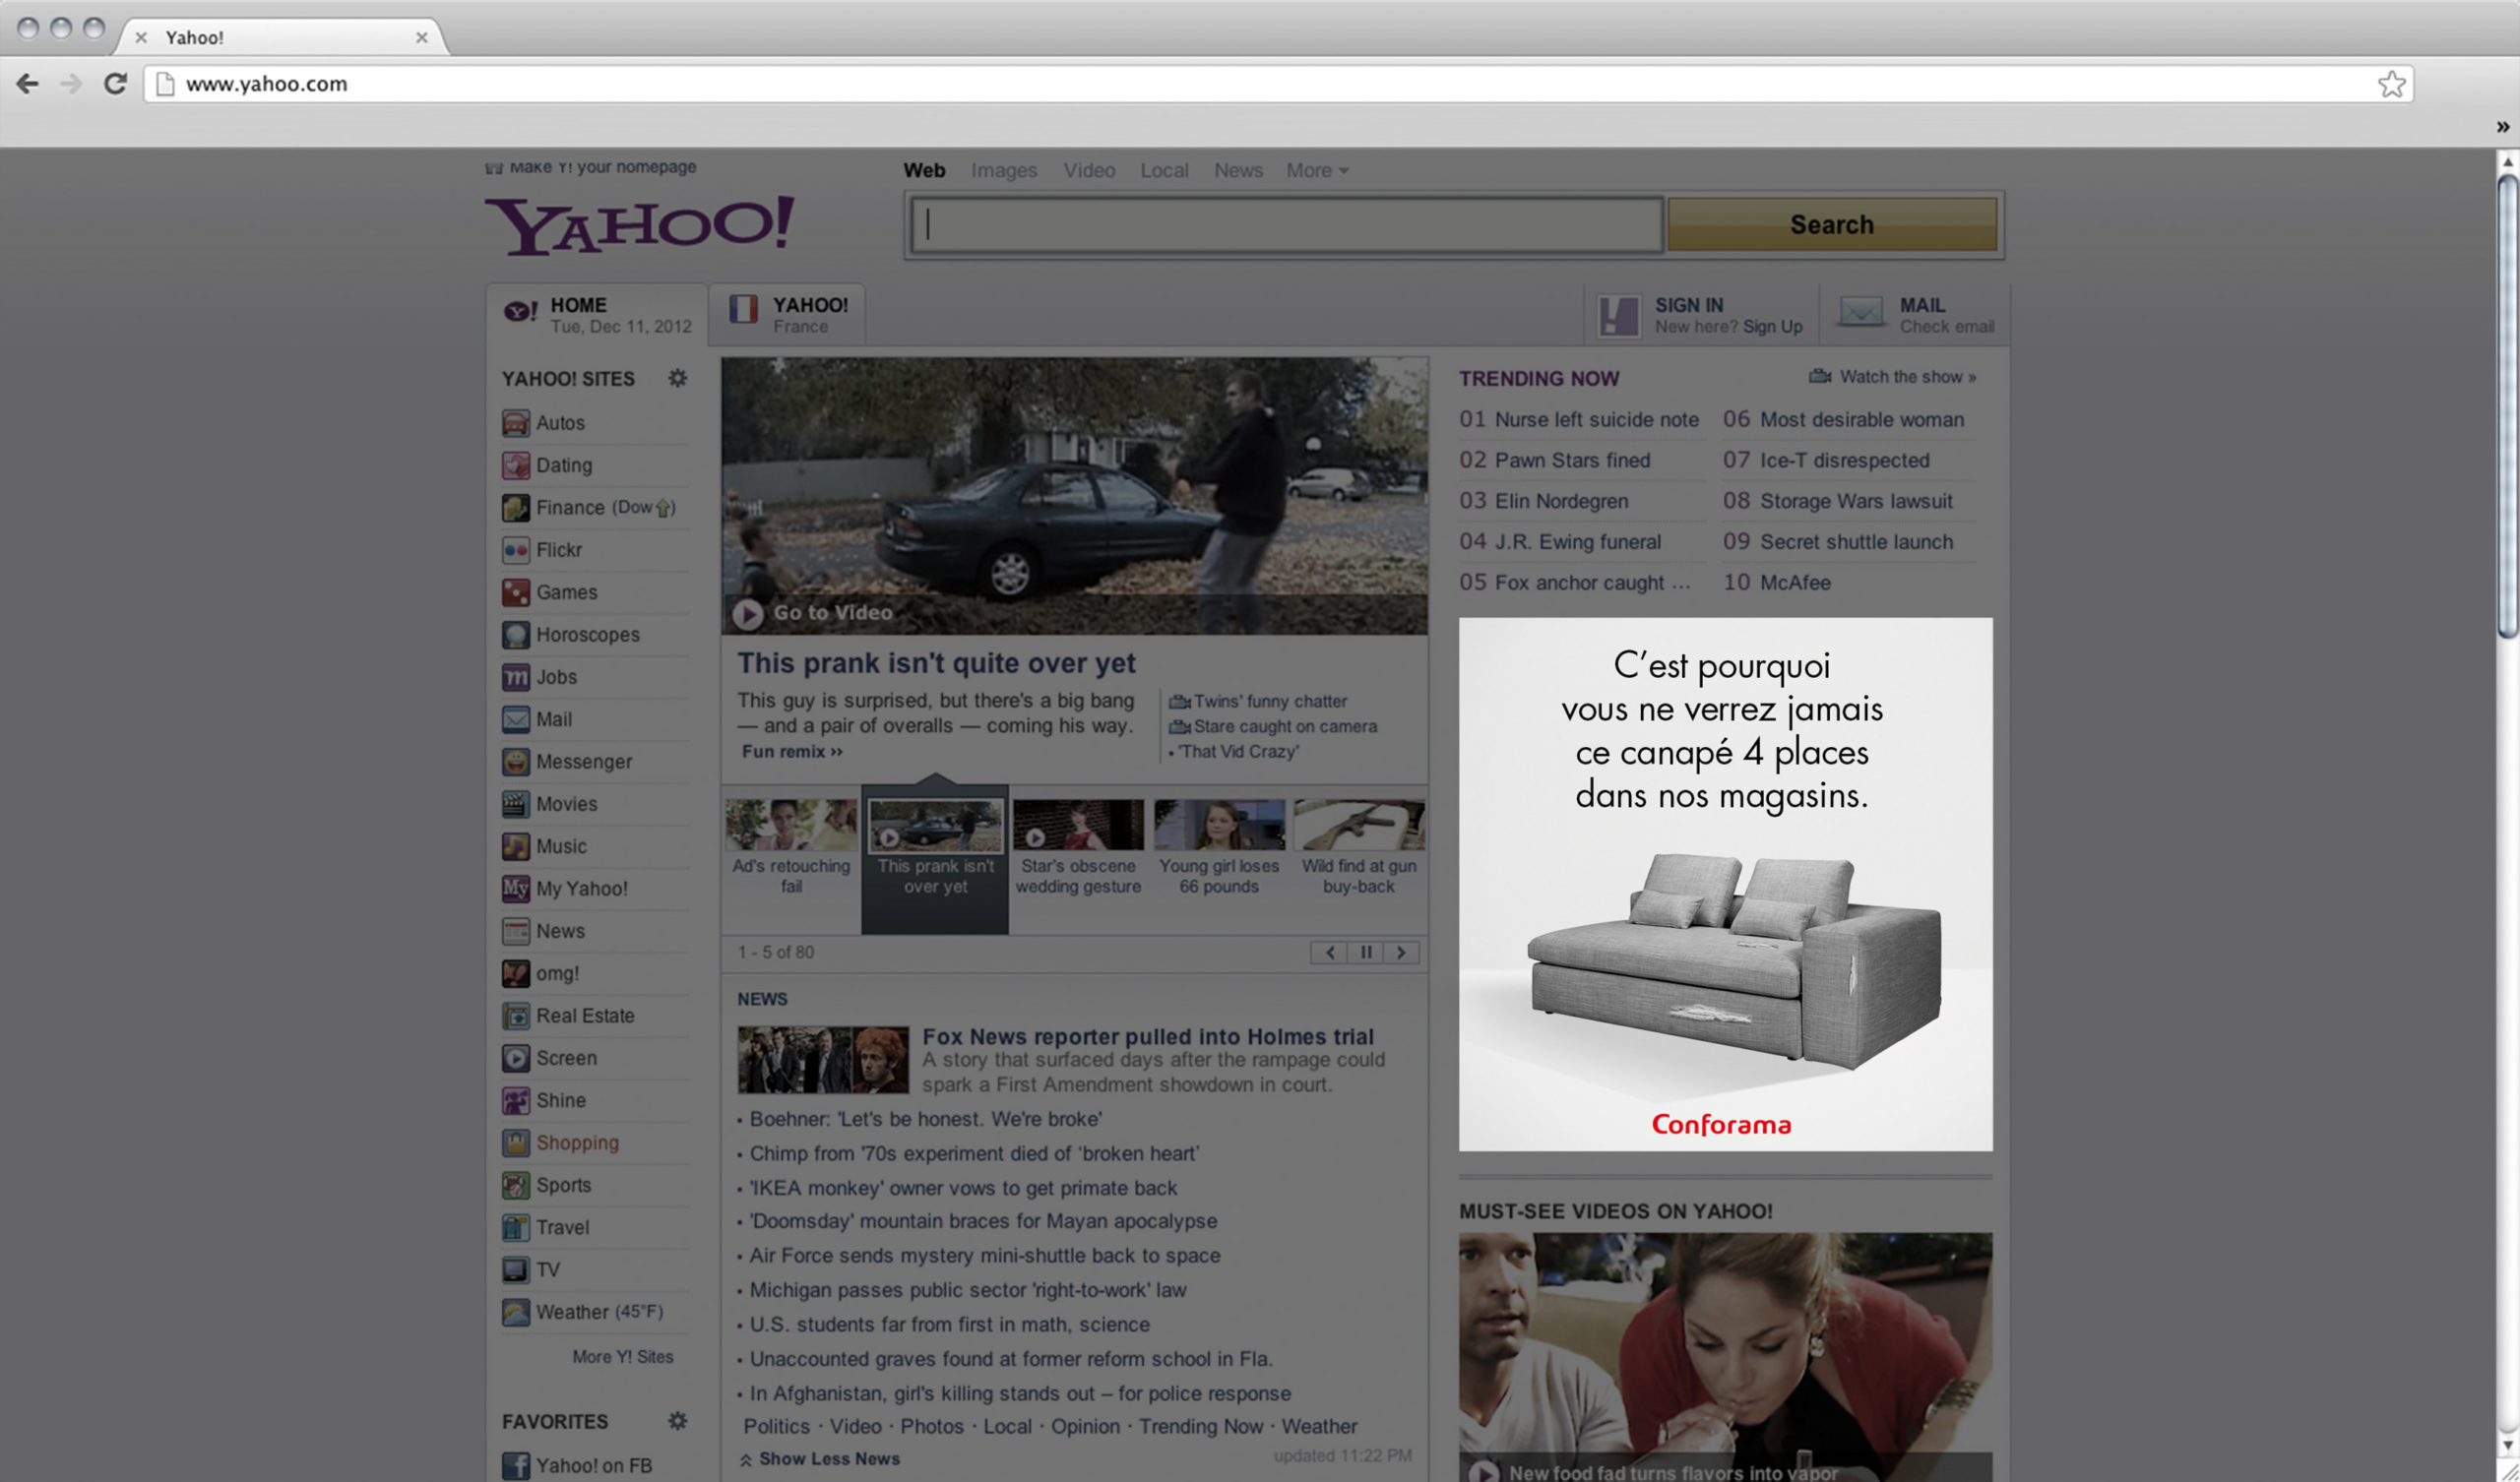Pause the story carousel
The image size is (2520, 1482).
[1365, 952]
